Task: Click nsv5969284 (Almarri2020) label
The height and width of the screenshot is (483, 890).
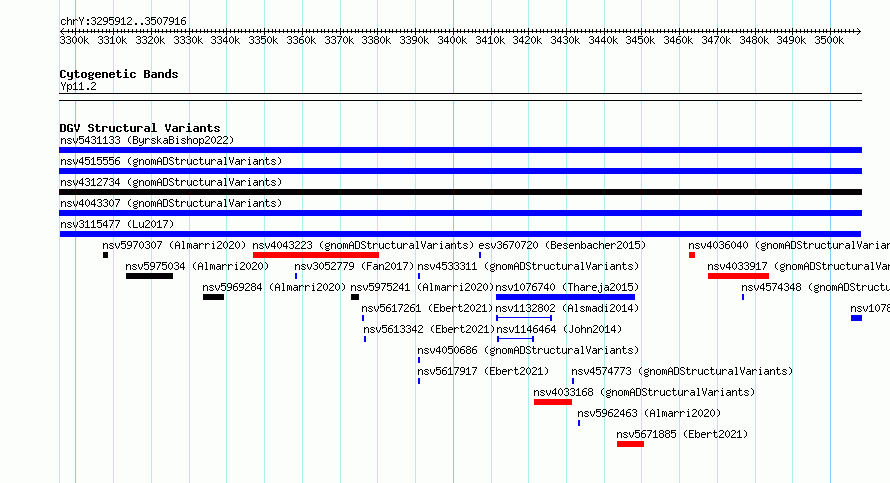Action: [x=274, y=287]
